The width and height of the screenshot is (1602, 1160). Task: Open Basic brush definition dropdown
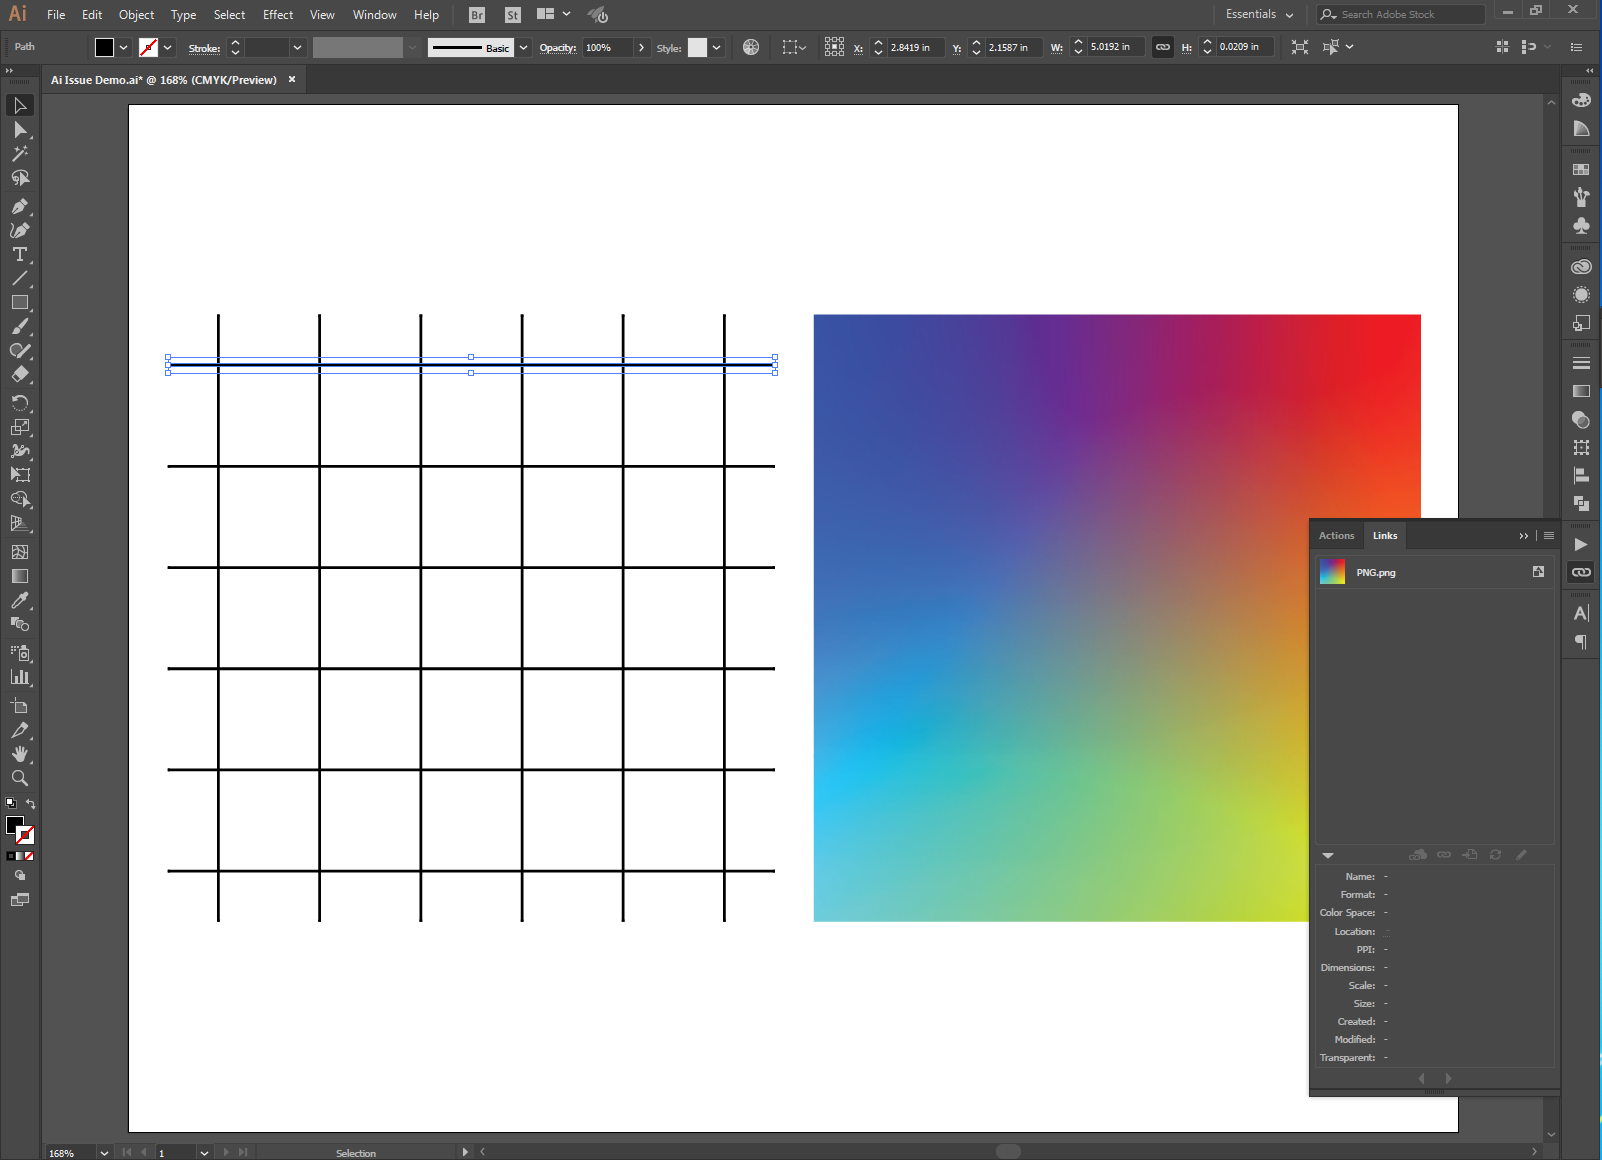[x=523, y=47]
